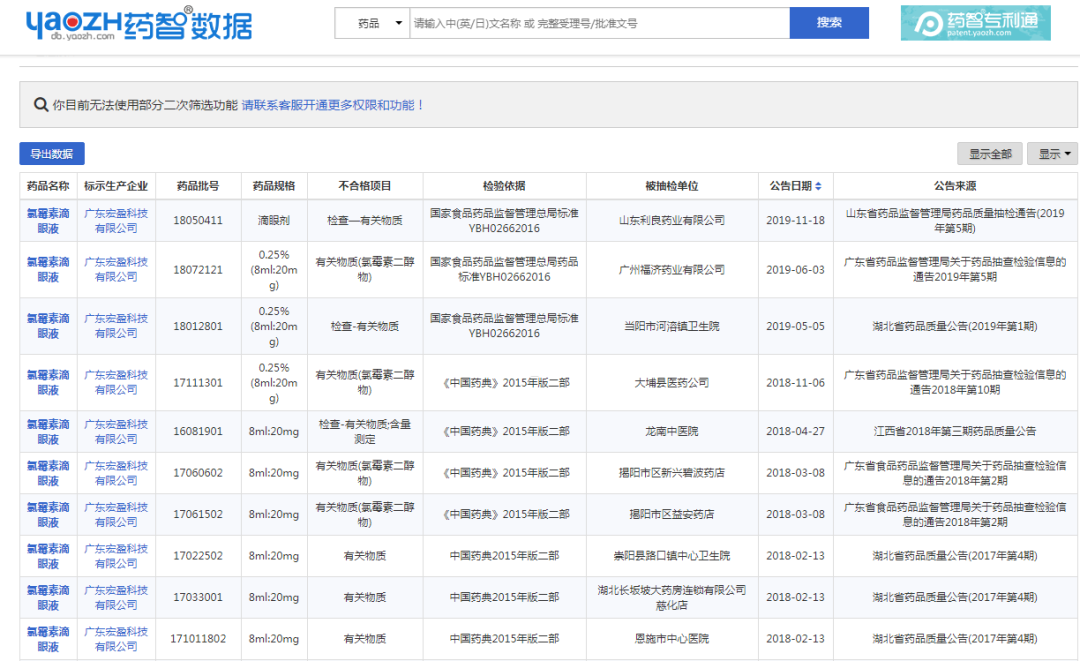Click the 导出数据 export button
This screenshot has height=661, width=1080.
click(52, 154)
